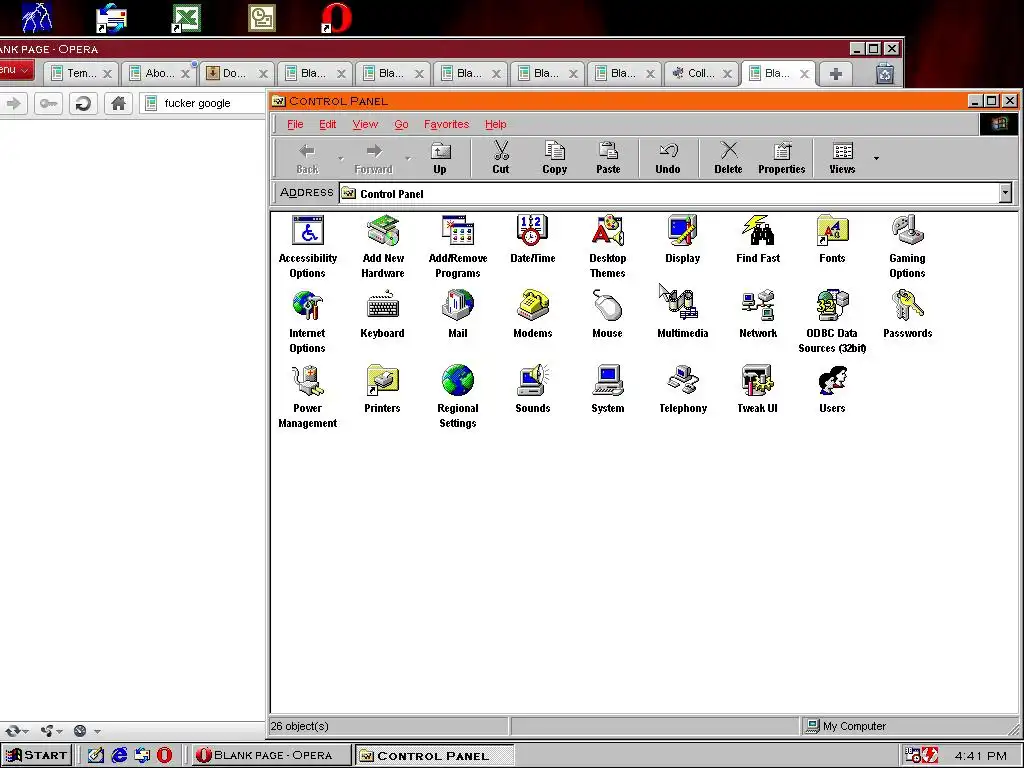Viewport: 1024px width, 768px height.
Task: Reload the page in Opera
Action: coord(83,103)
